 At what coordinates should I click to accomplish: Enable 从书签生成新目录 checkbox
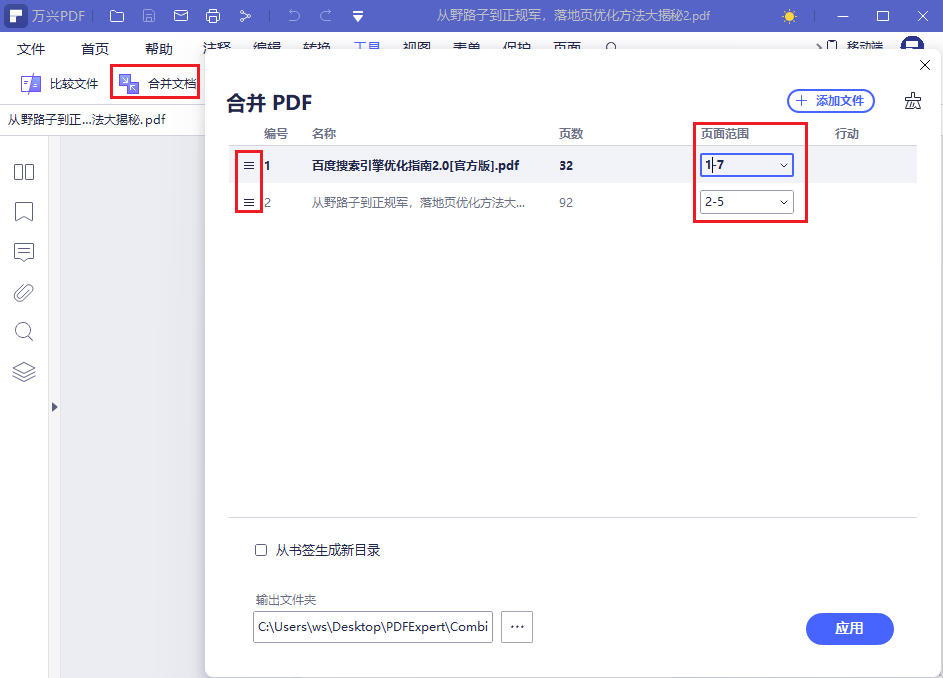click(x=260, y=549)
